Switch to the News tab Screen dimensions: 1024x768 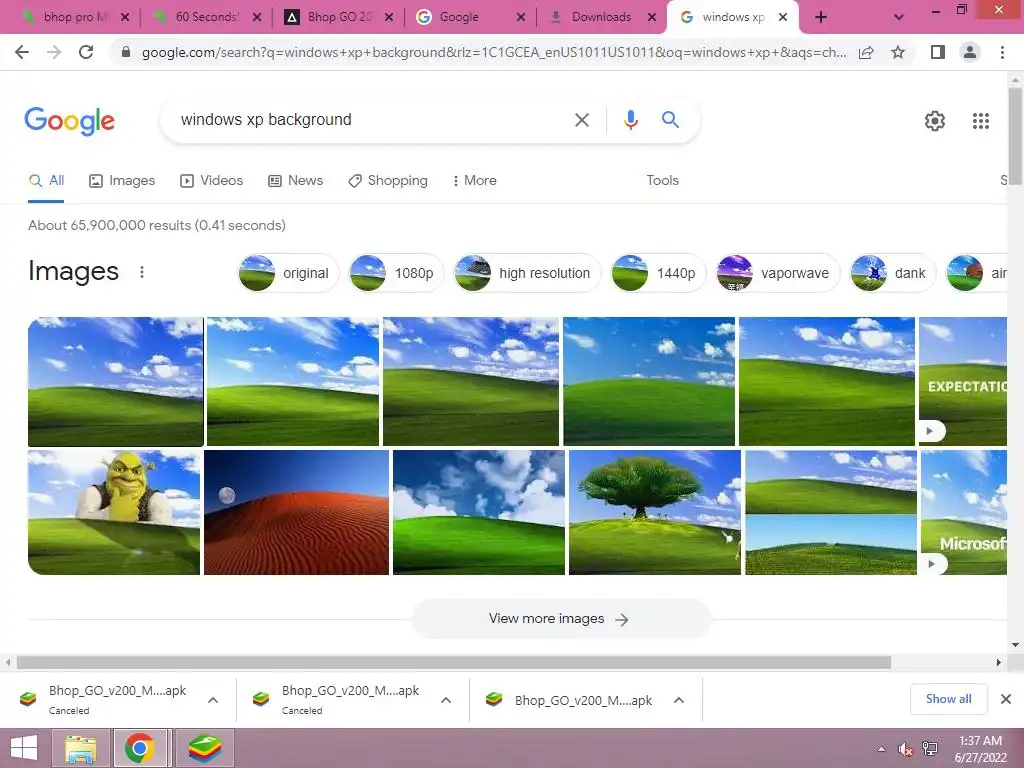[x=296, y=180]
